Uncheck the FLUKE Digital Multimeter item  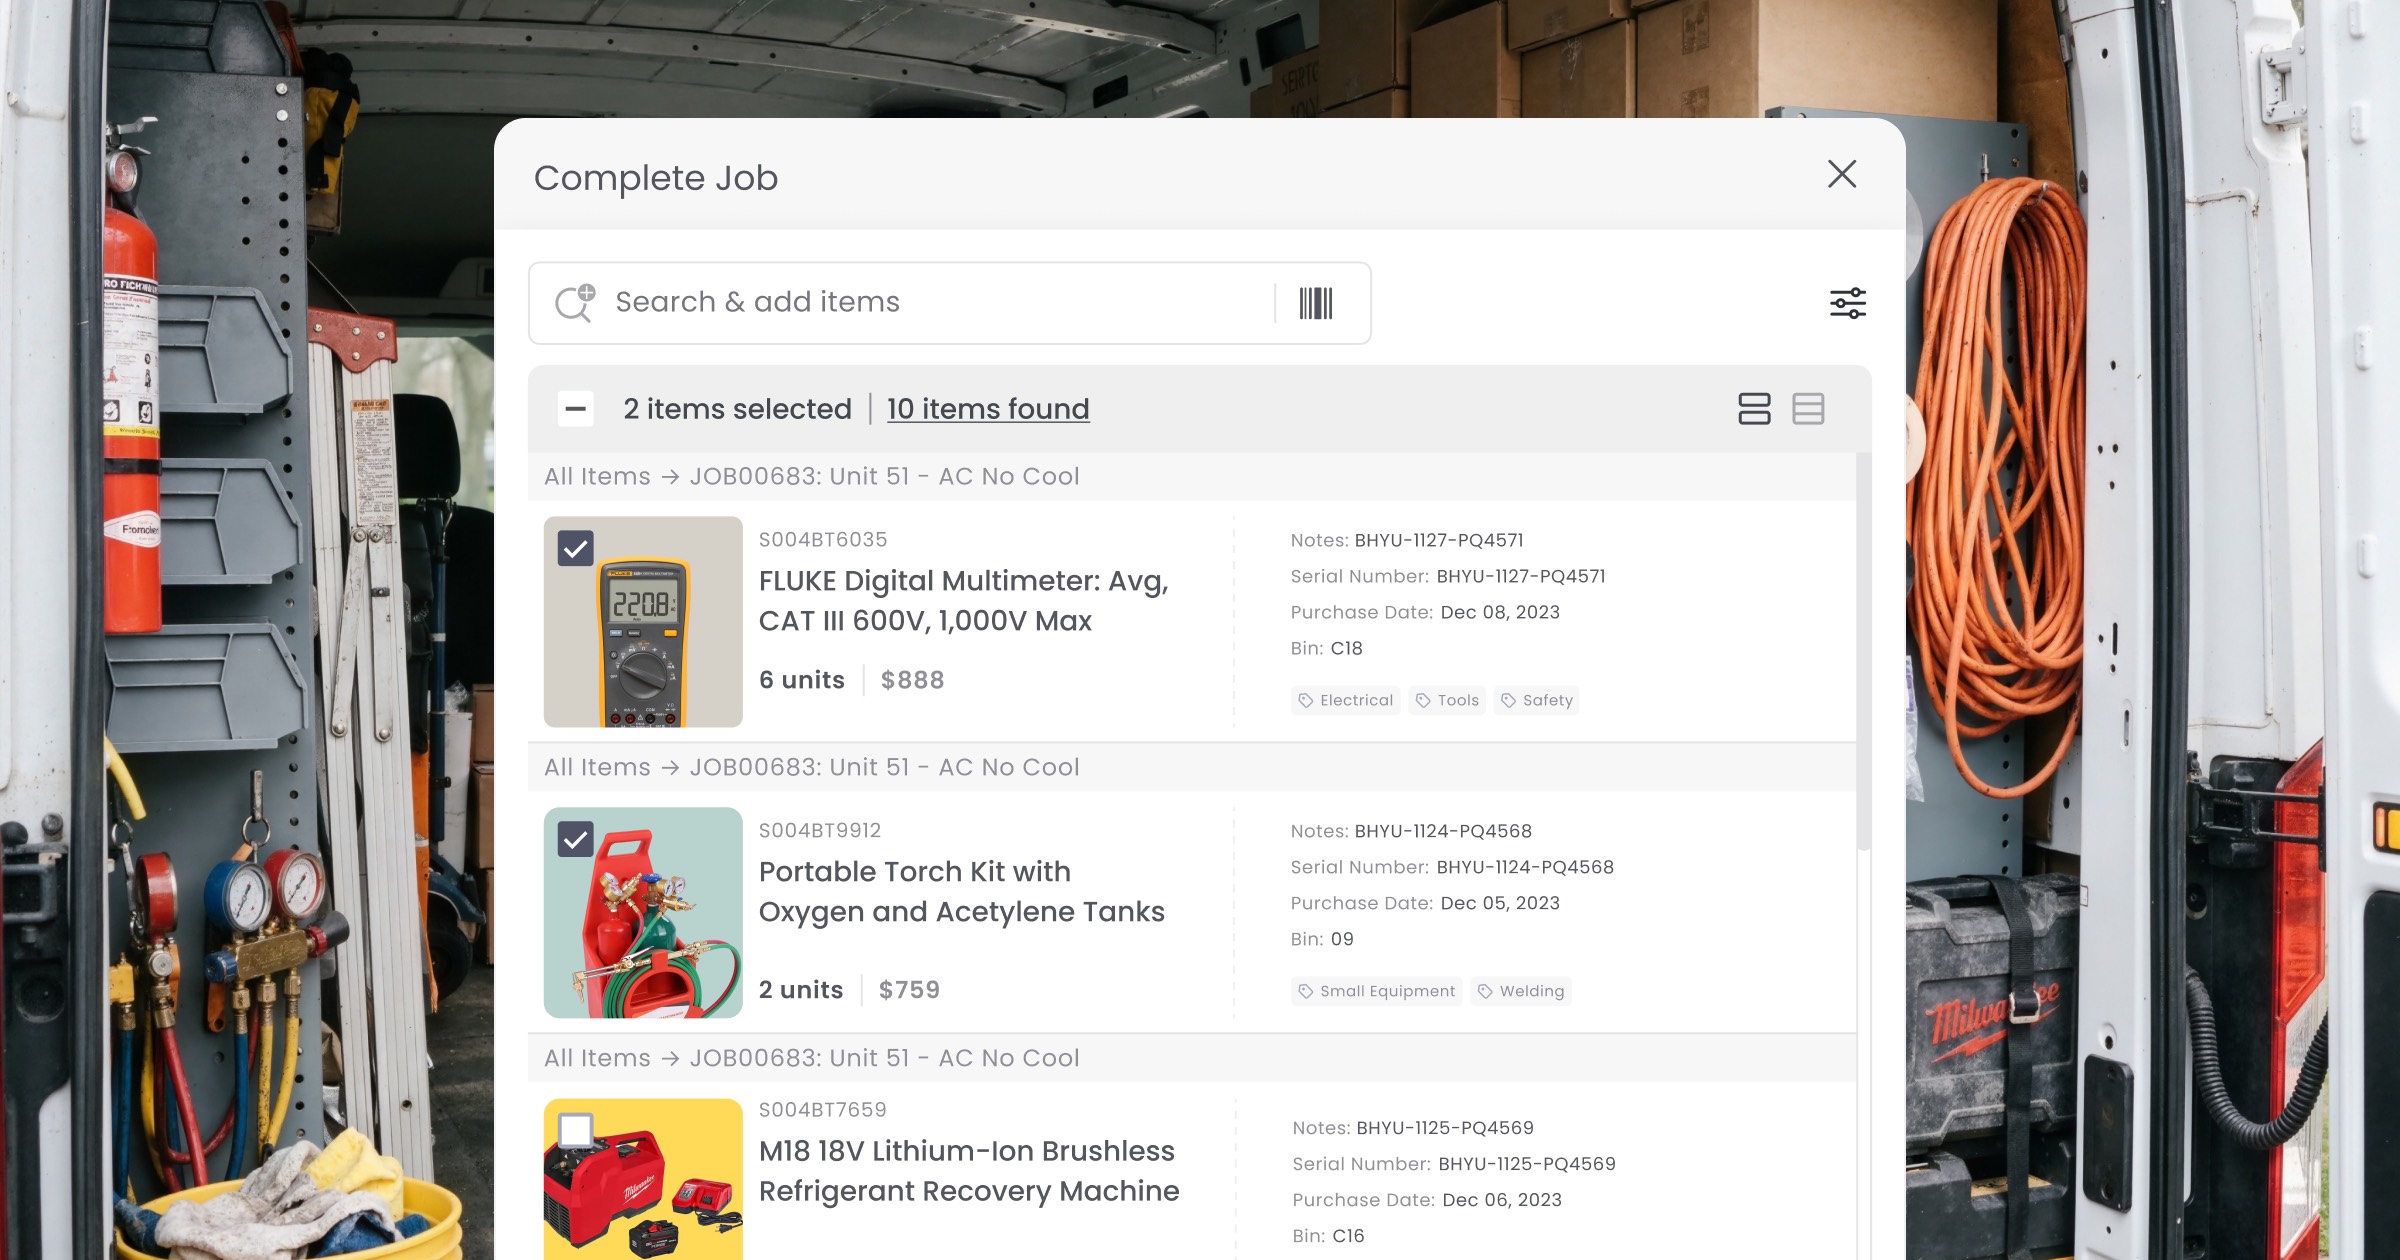click(x=576, y=548)
